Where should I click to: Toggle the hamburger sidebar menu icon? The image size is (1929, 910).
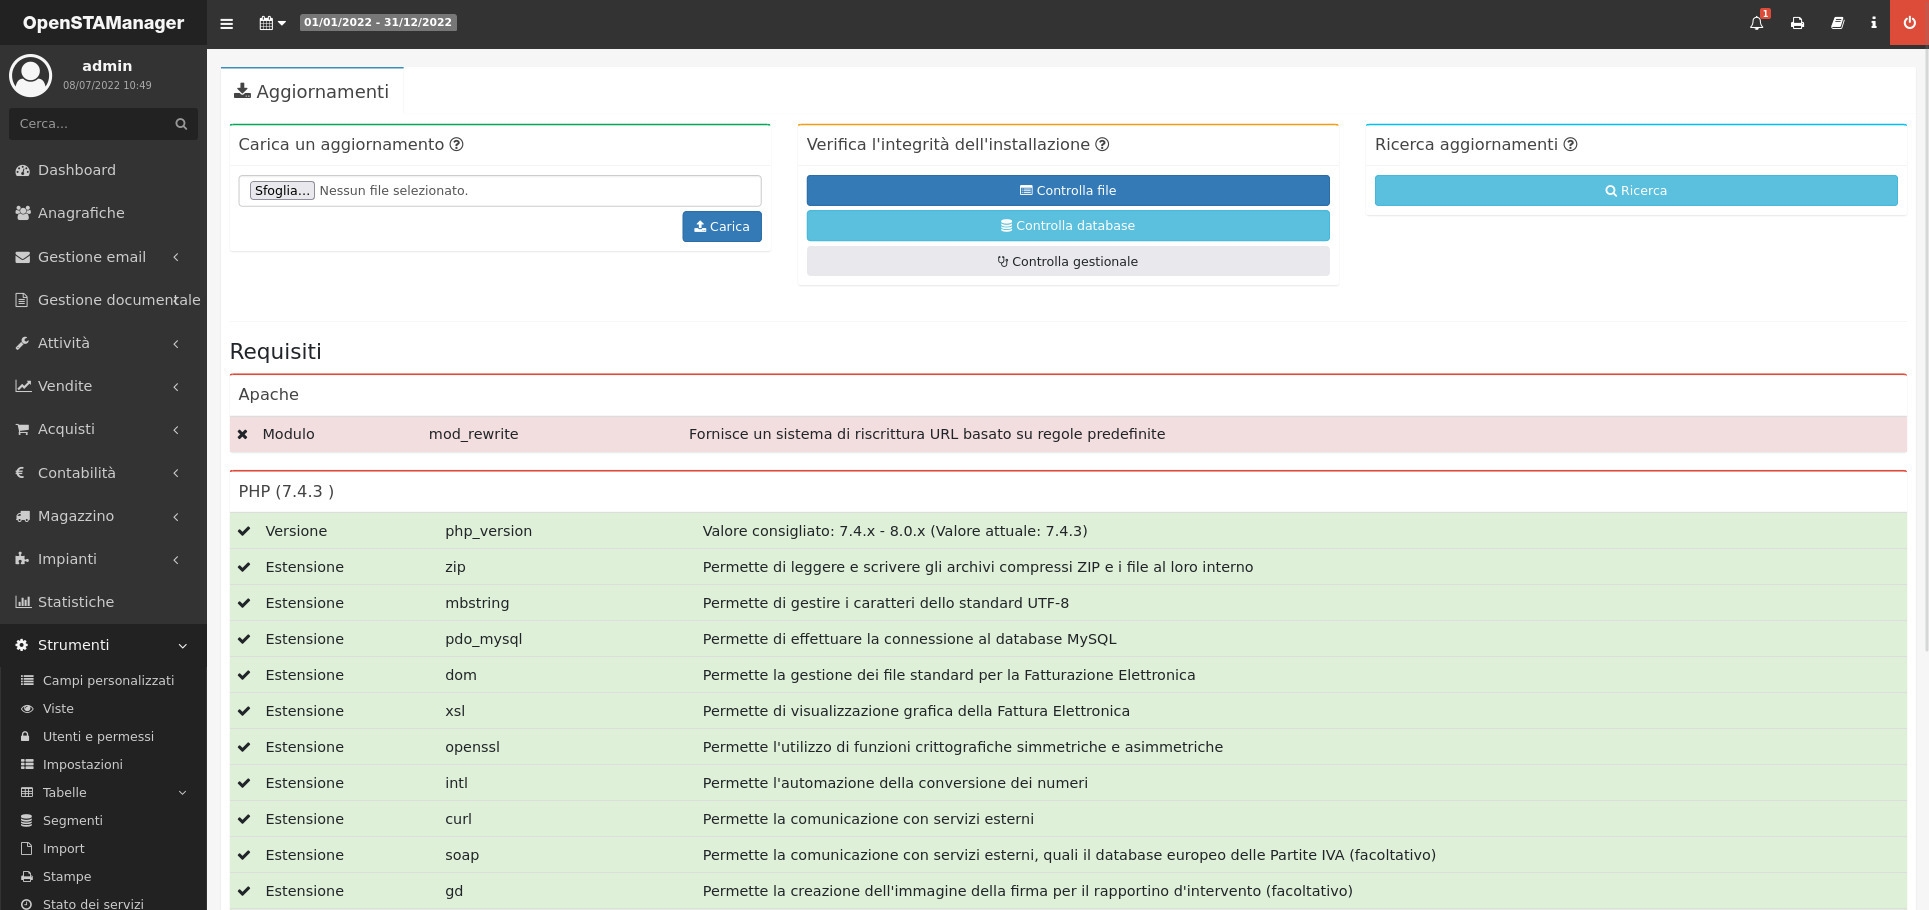pyautogui.click(x=227, y=23)
